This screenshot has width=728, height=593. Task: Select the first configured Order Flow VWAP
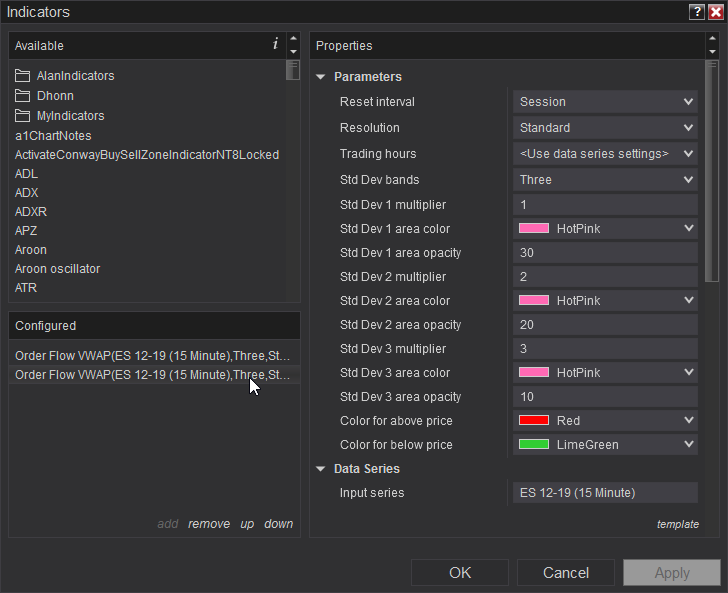153,356
